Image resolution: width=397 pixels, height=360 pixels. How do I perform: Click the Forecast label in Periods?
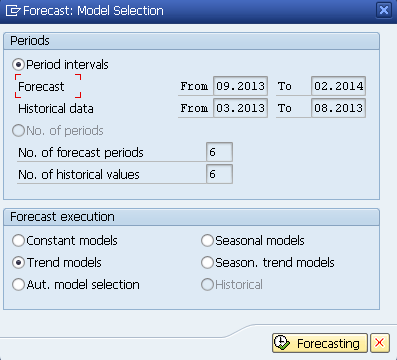coord(41,87)
